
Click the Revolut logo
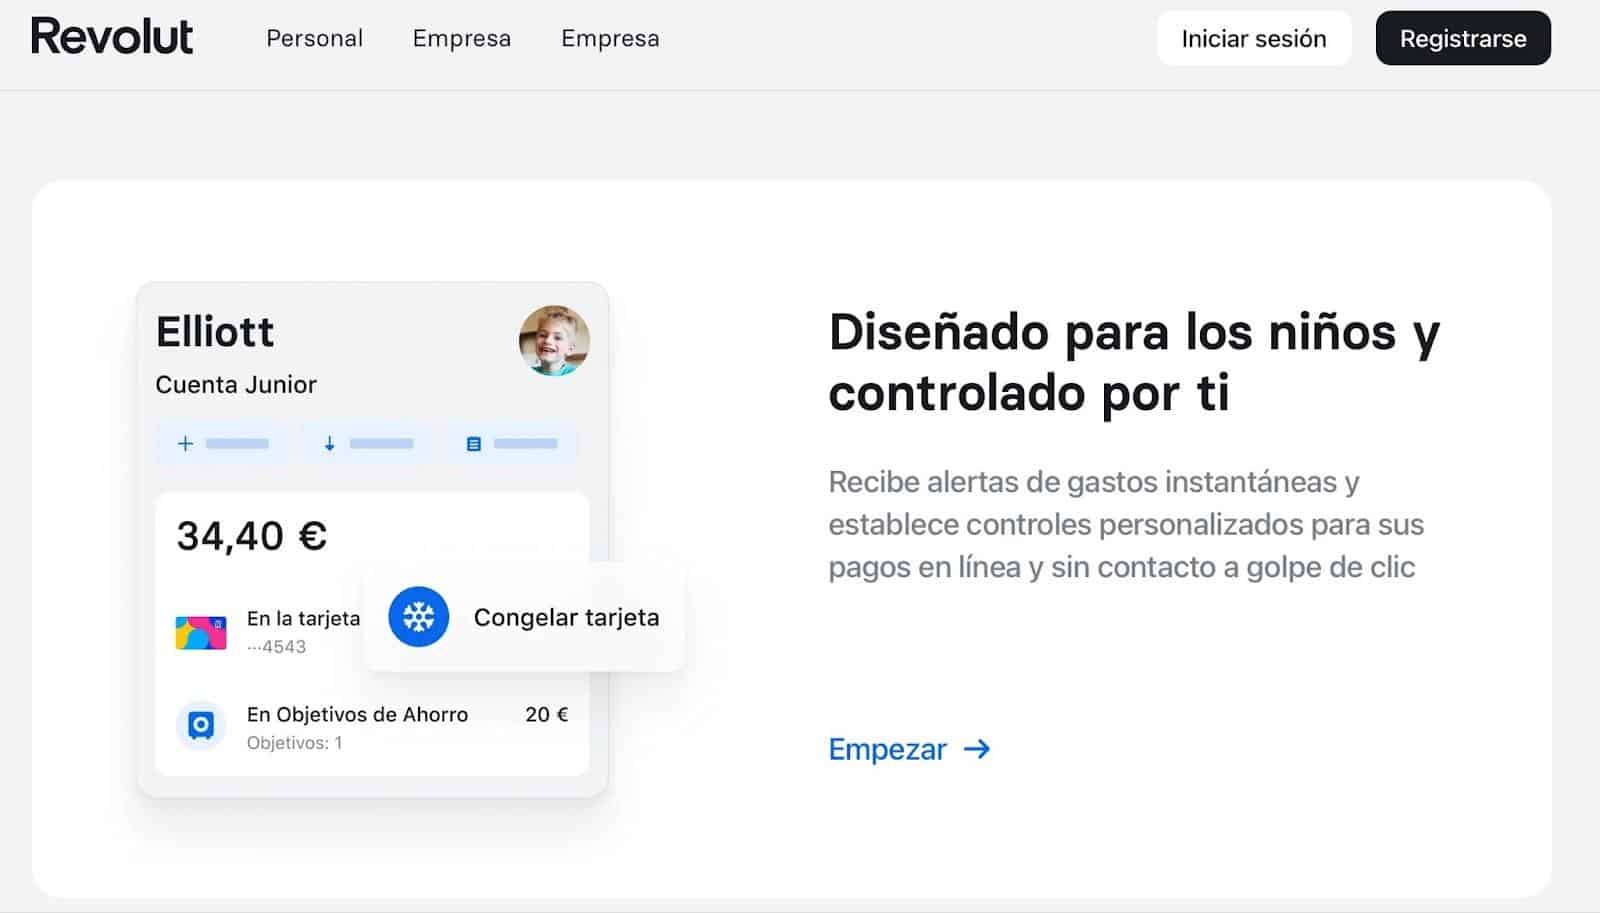pyautogui.click(x=112, y=37)
